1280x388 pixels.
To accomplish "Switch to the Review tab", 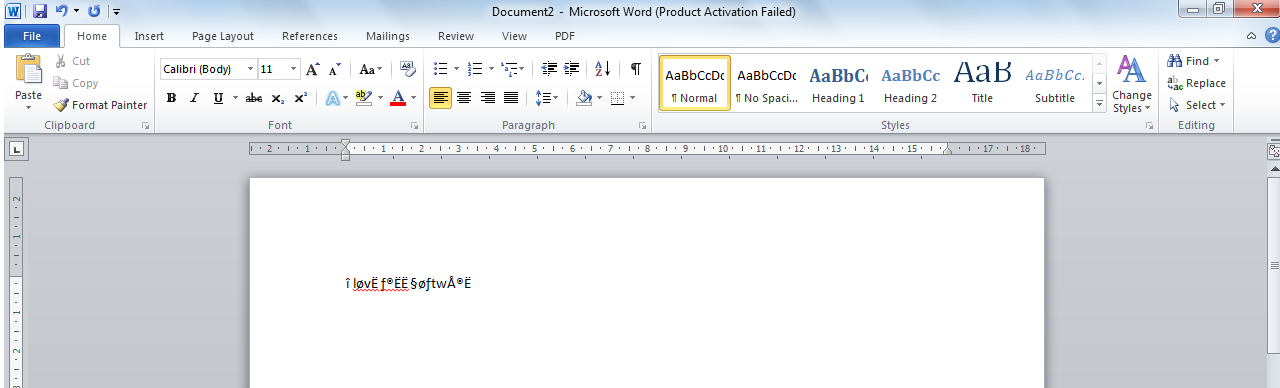I will [x=455, y=36].
